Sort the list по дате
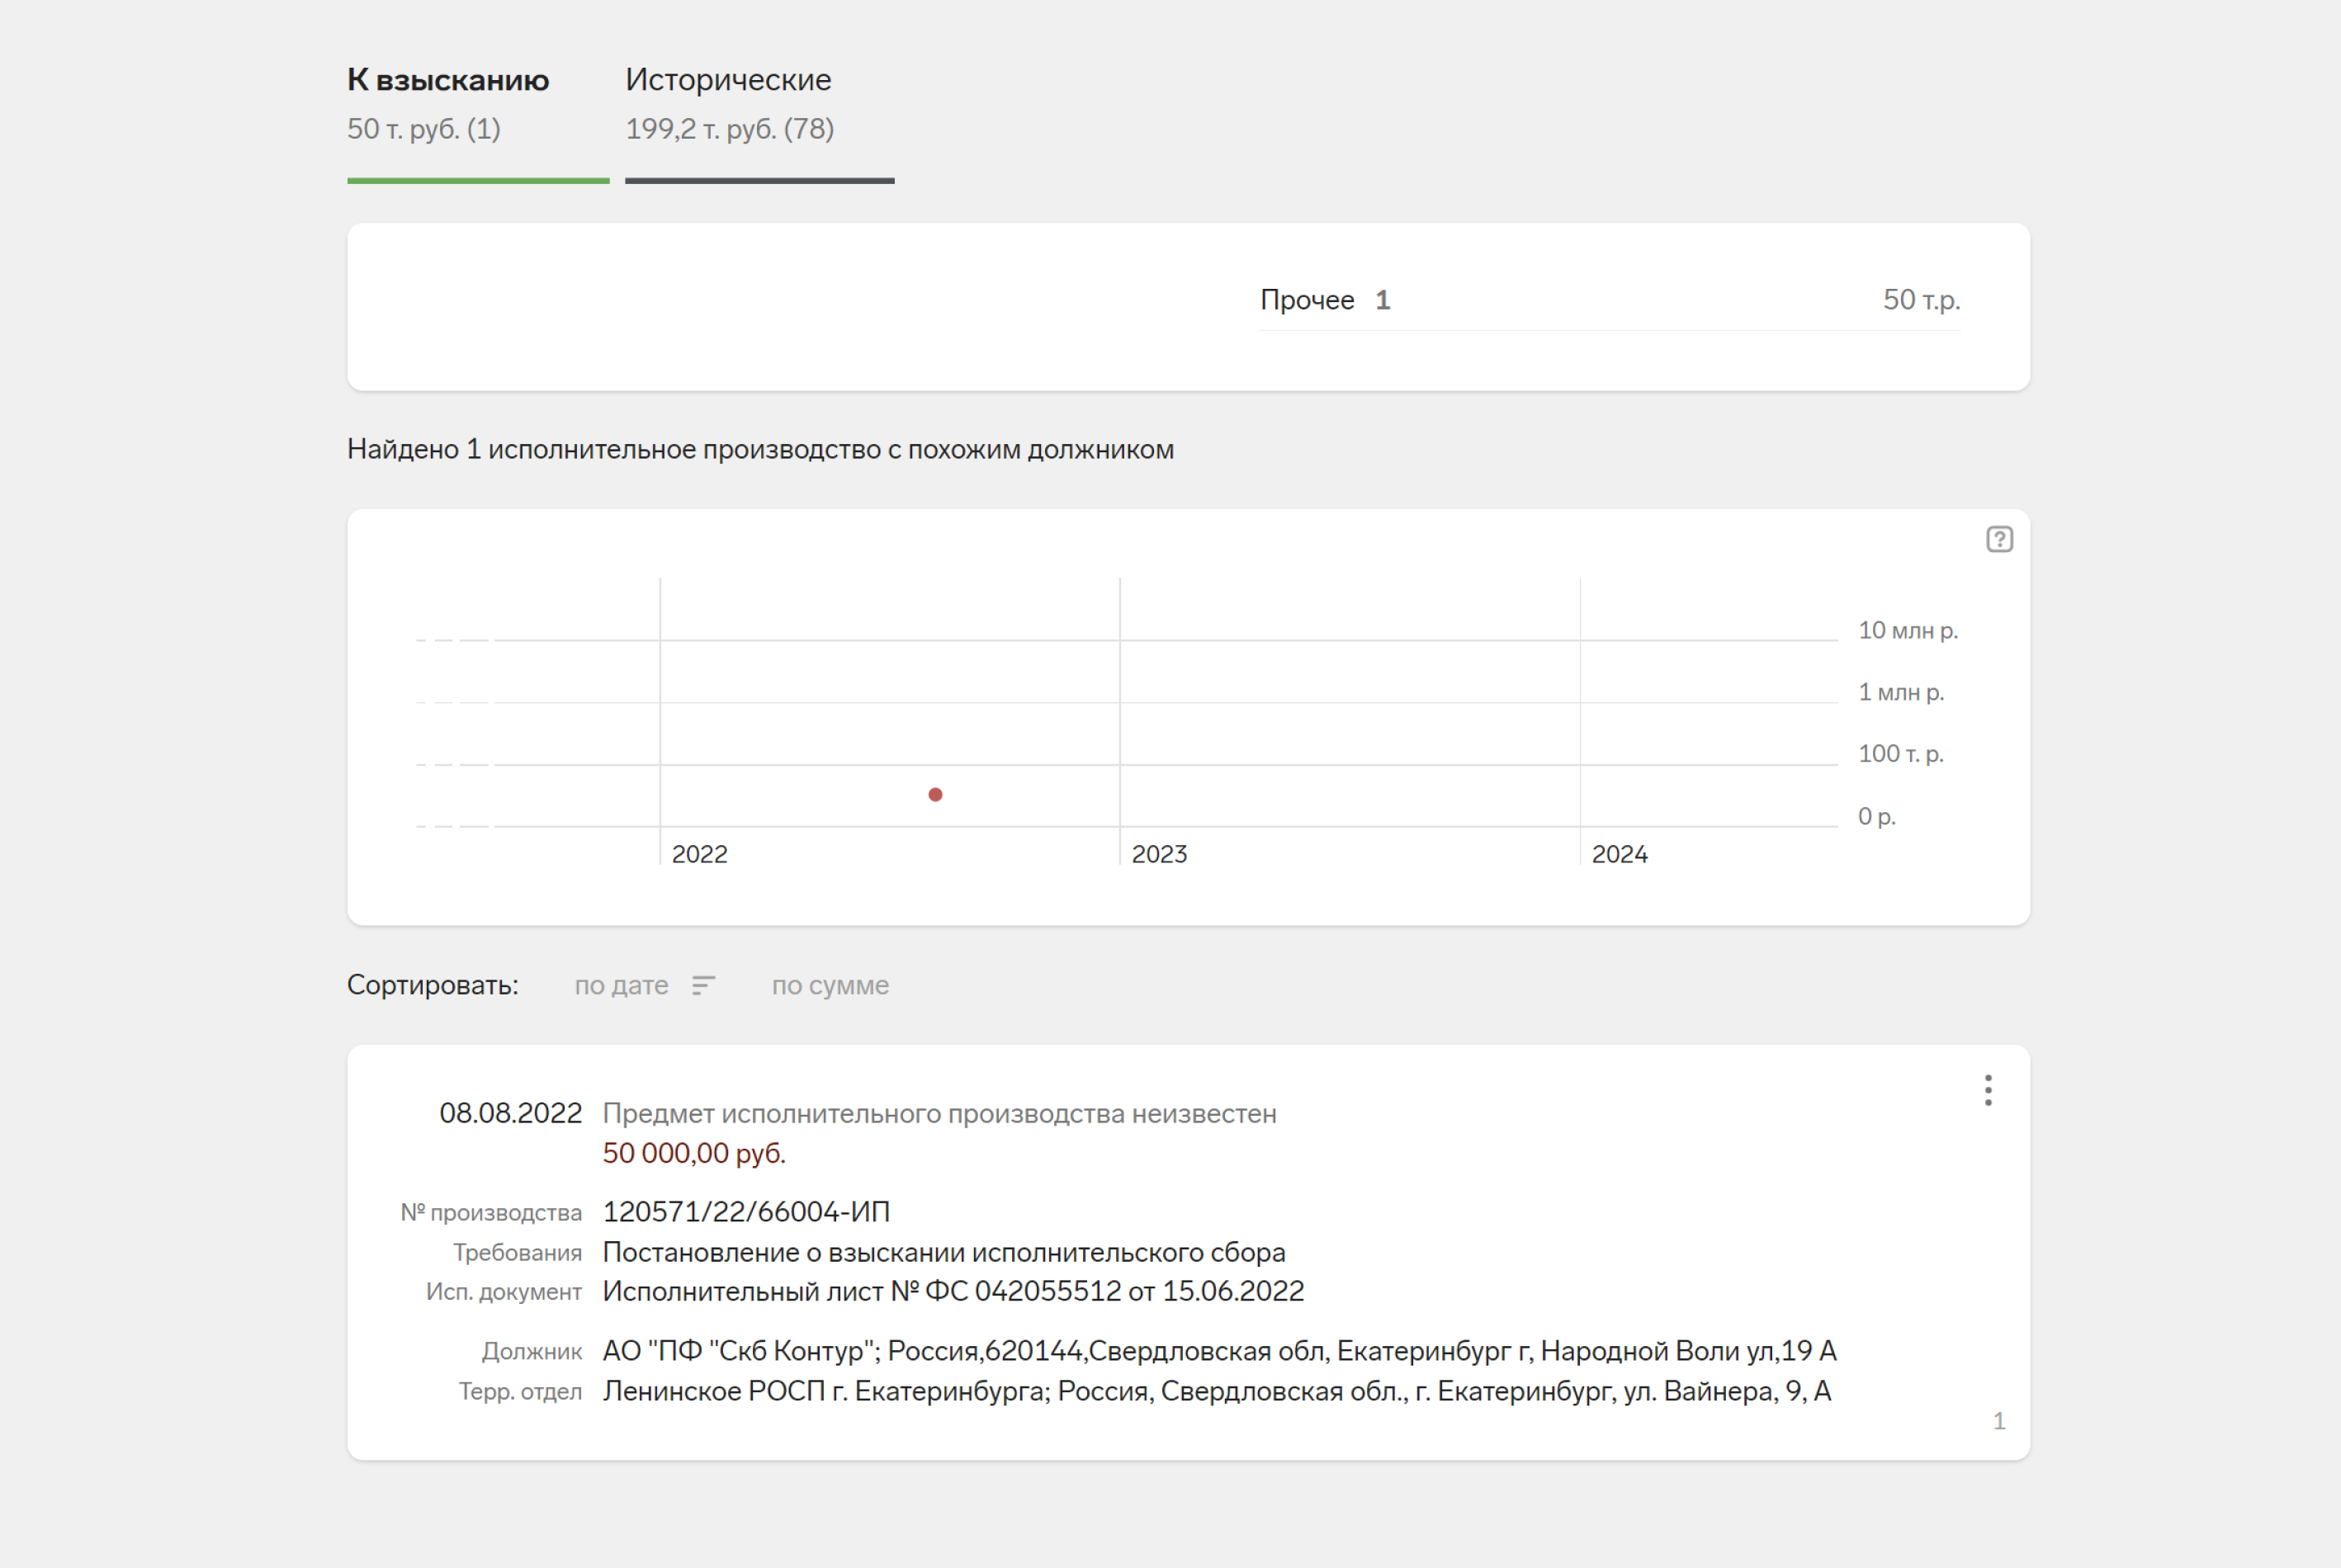The image size is (2341, 1568). tap(621, 986)
